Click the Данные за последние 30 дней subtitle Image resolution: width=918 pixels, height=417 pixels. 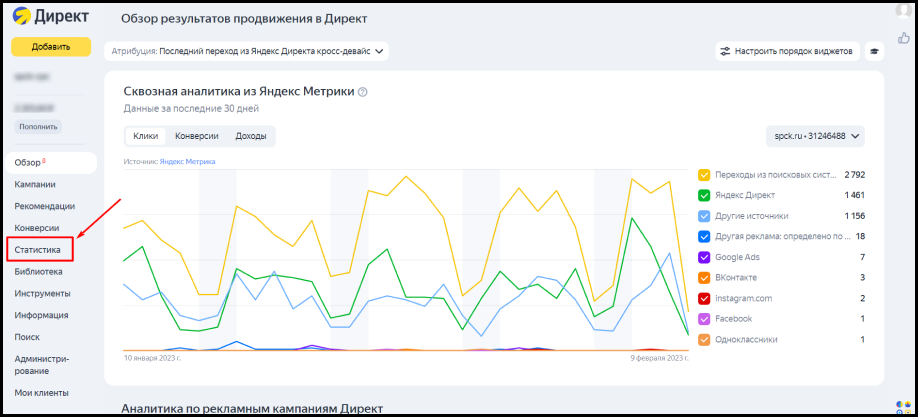pos(191,108)
